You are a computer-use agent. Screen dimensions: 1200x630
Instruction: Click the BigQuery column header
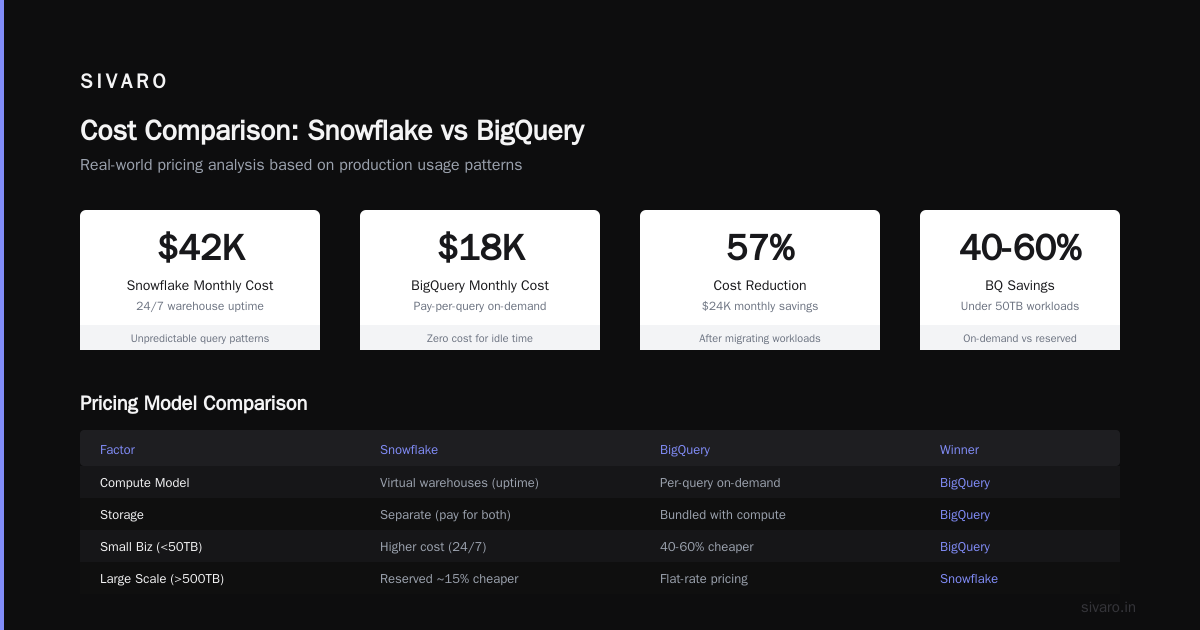coord(685,450)
